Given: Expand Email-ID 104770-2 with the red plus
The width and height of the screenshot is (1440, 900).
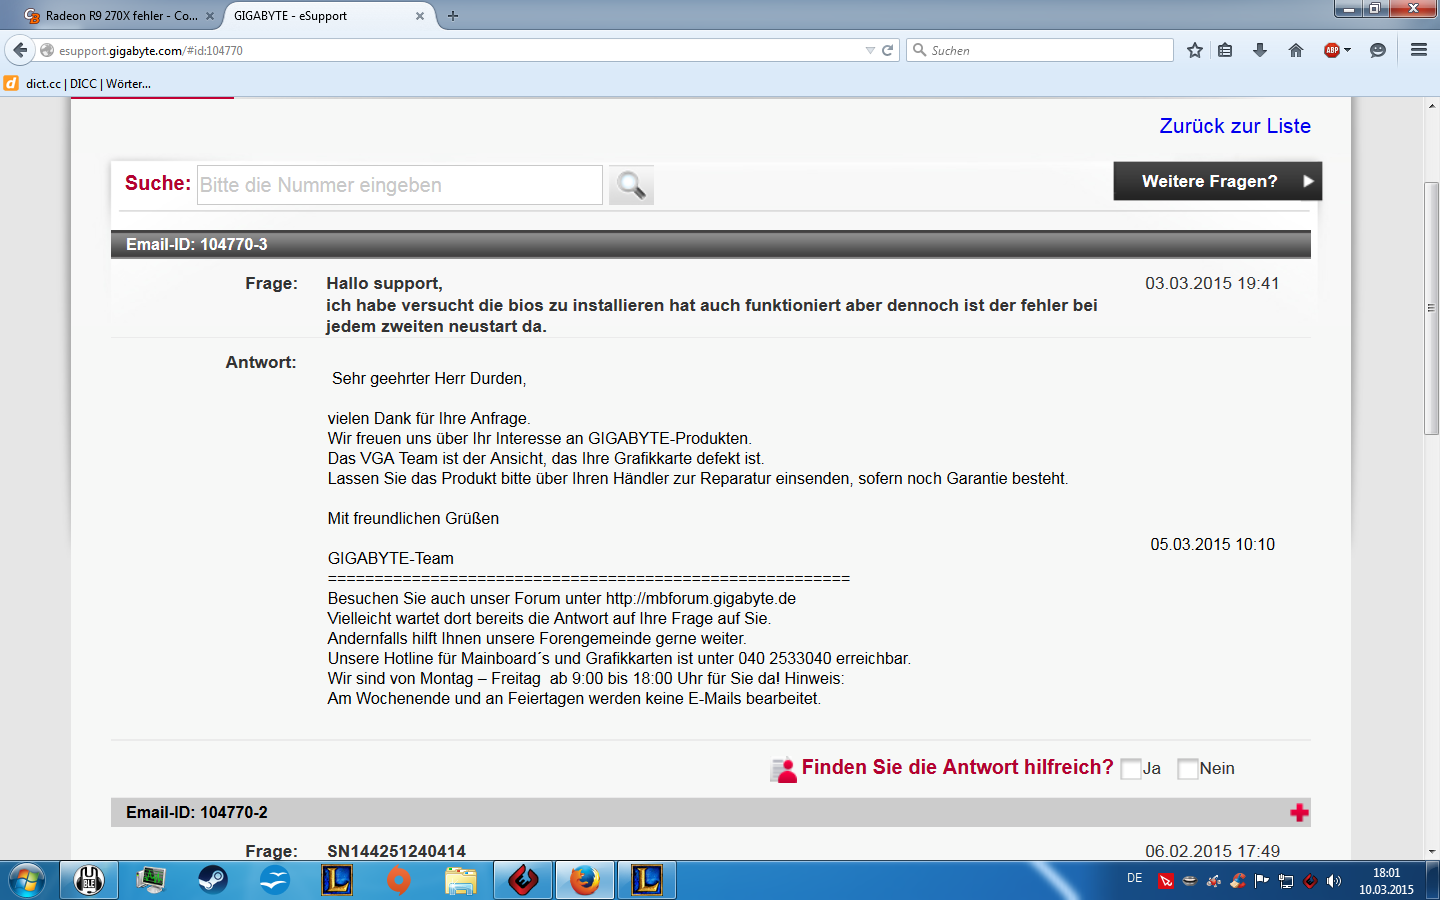Looking at the screenshot, I should click(x=1299, y=813).
